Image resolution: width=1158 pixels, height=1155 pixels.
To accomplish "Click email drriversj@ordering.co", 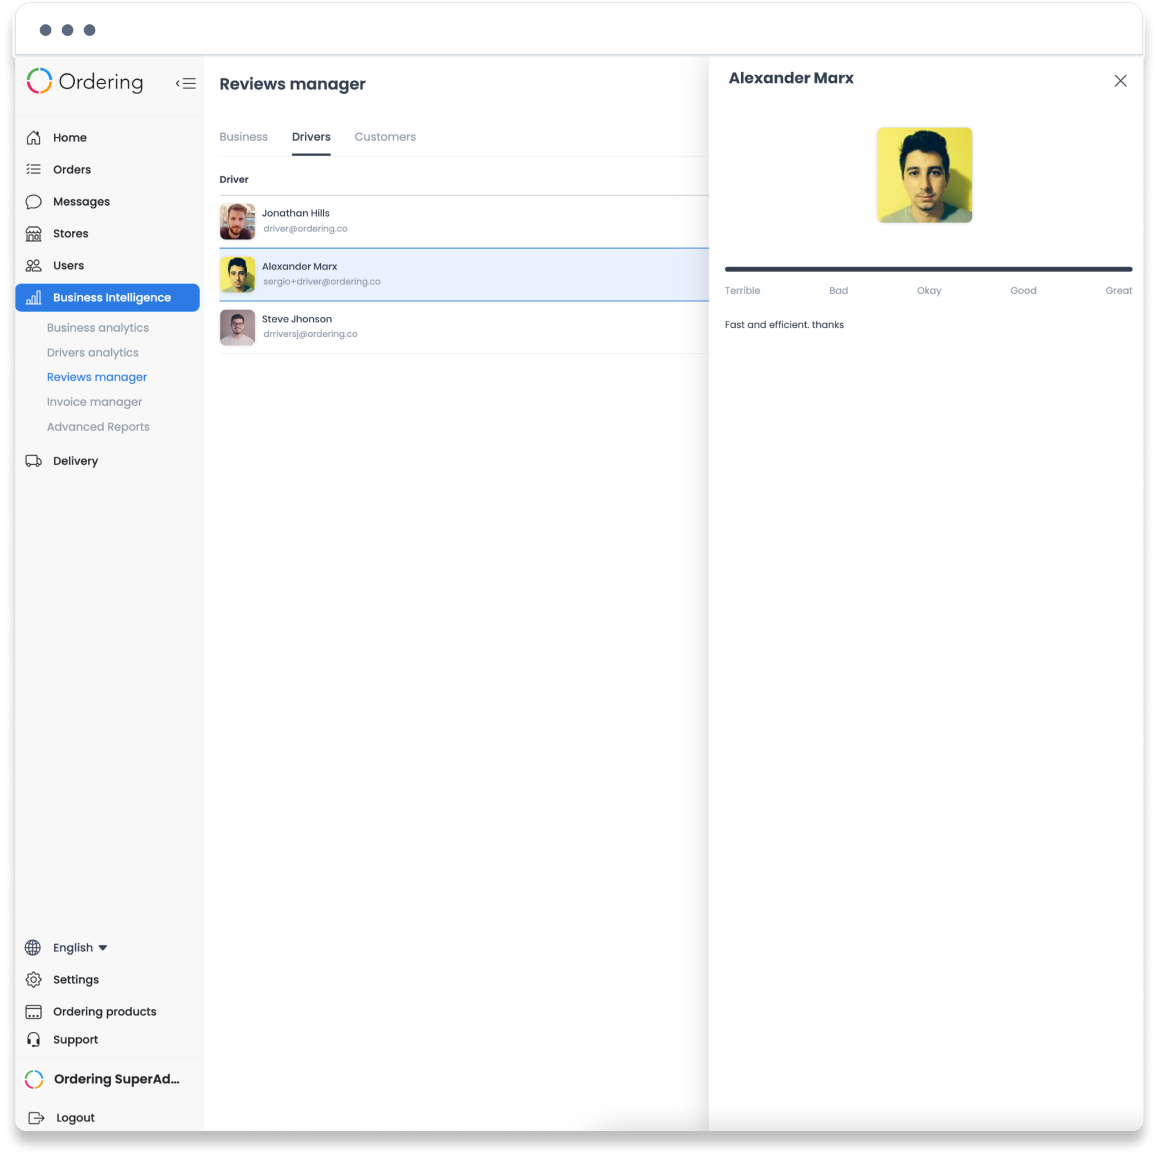I will coord(310,334).
